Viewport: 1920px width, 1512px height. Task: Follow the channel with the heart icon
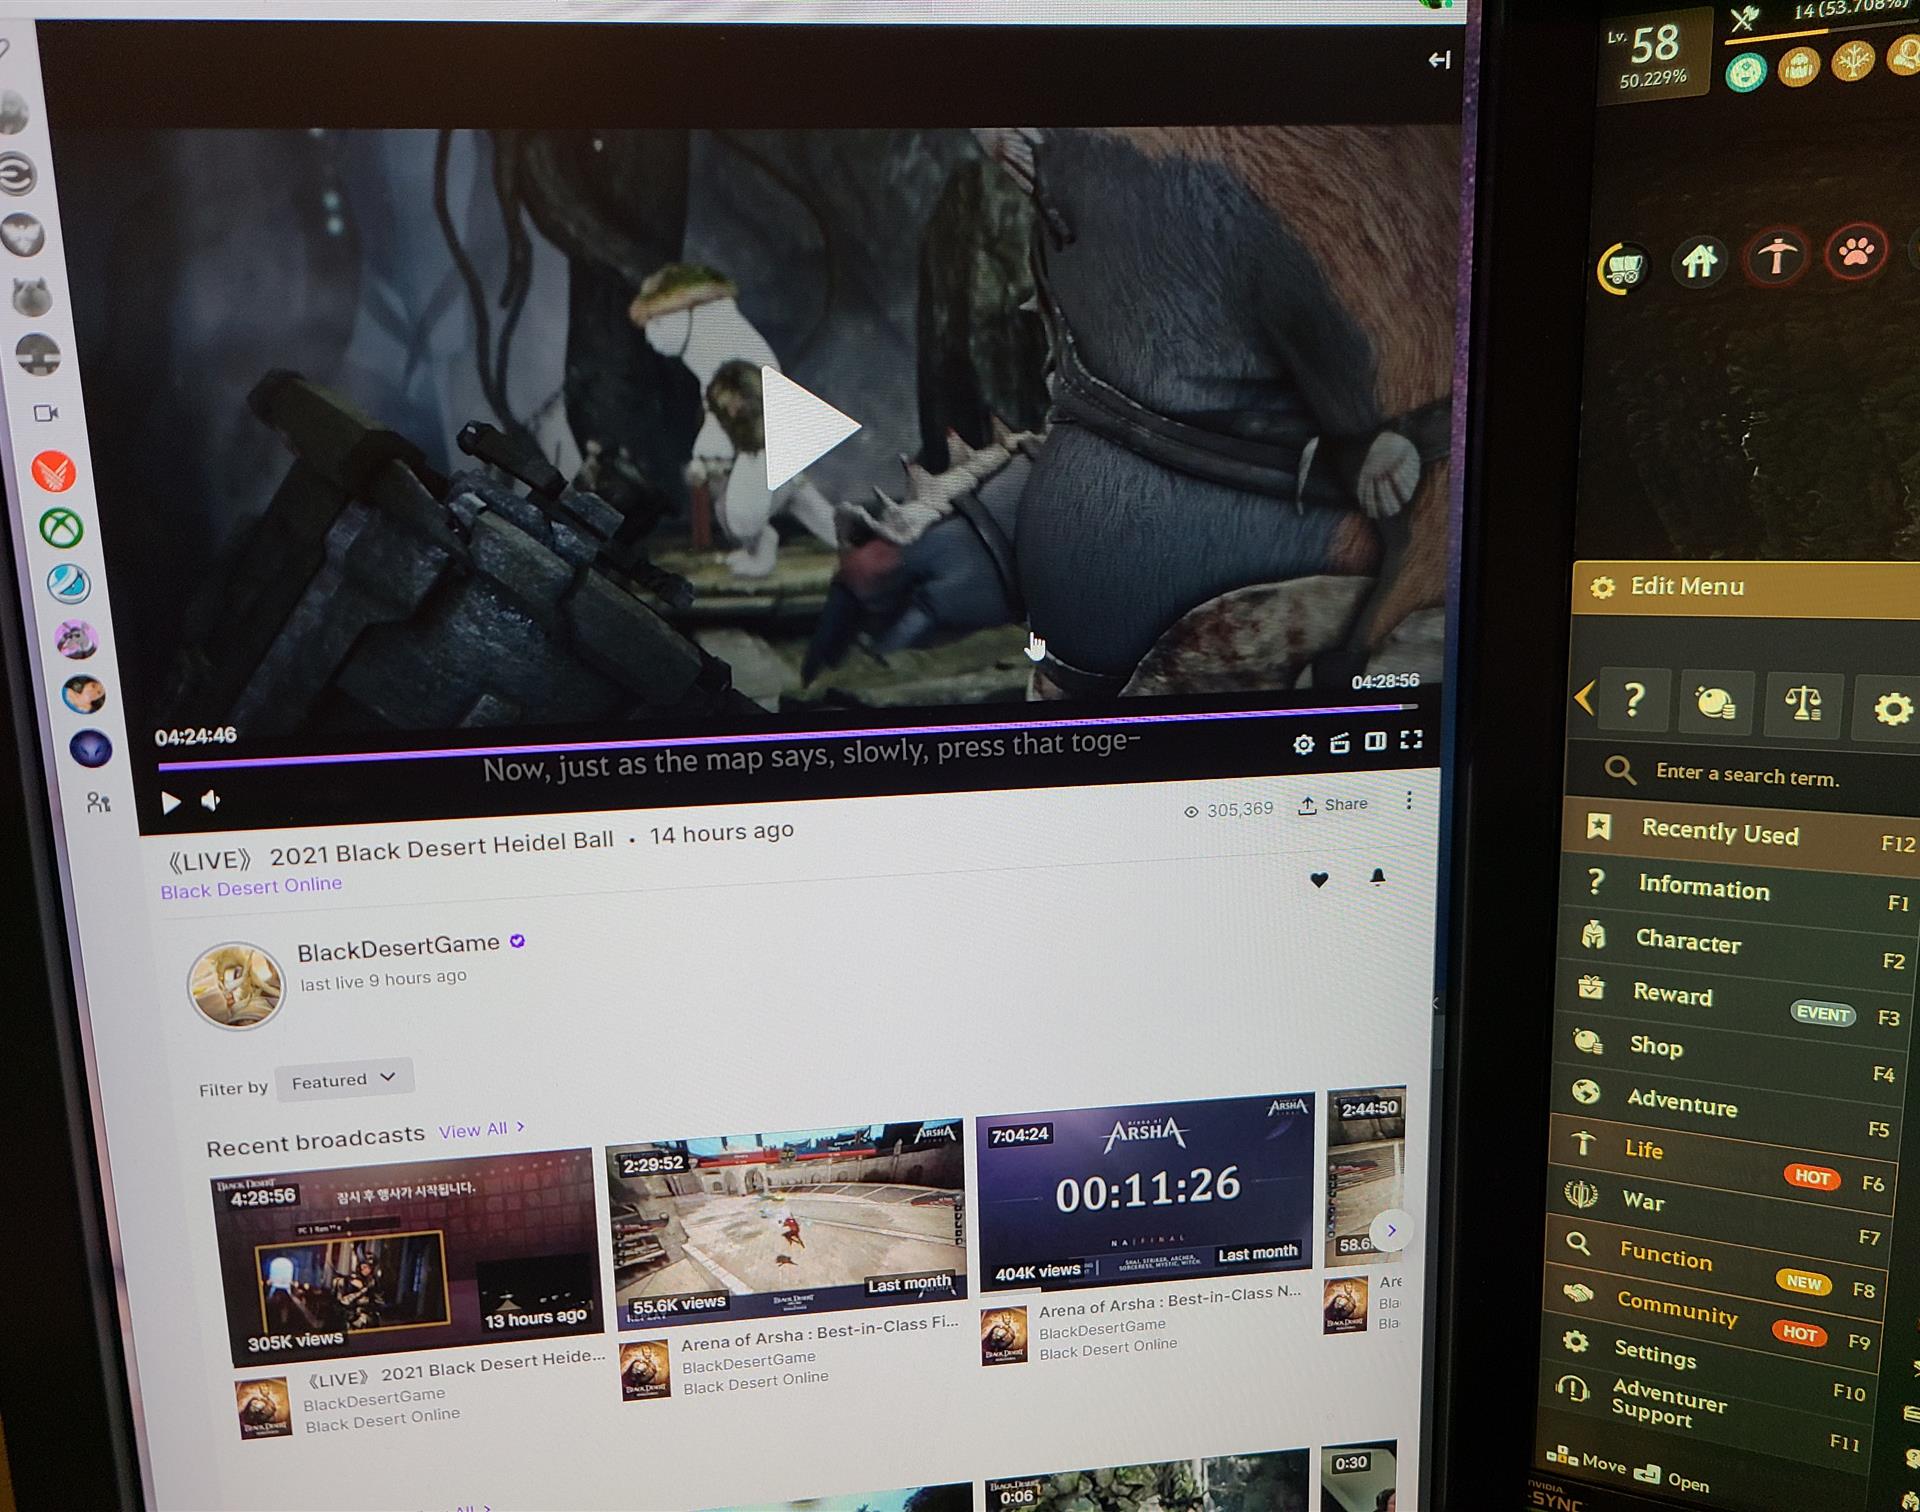[x=1319, y=880]
